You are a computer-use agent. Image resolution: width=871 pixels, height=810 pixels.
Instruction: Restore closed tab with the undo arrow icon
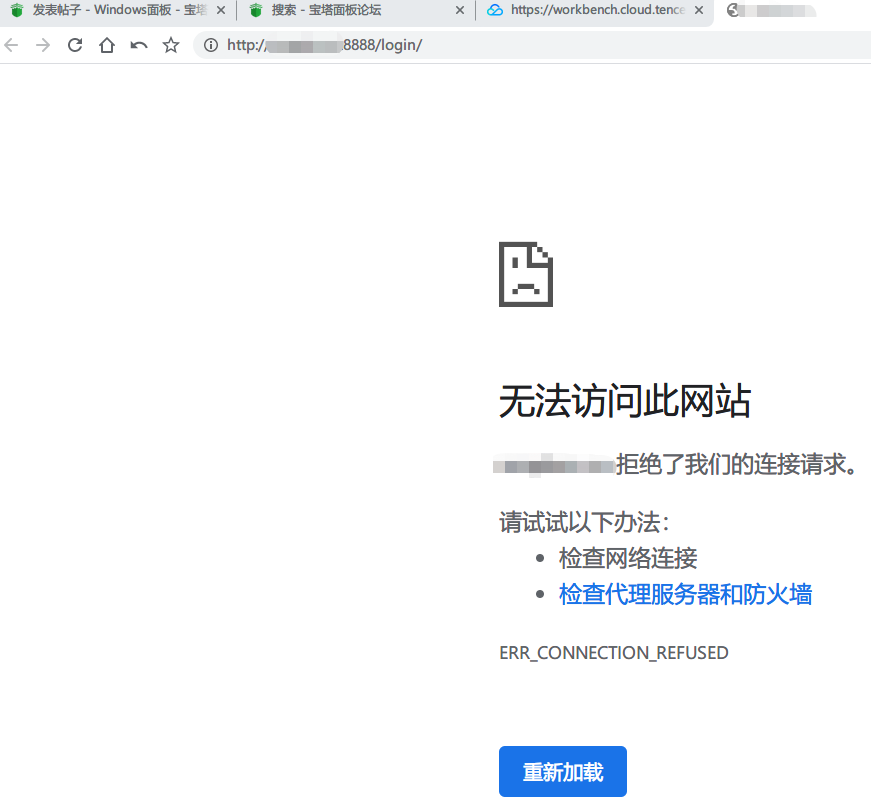click(x=139, y=45)
